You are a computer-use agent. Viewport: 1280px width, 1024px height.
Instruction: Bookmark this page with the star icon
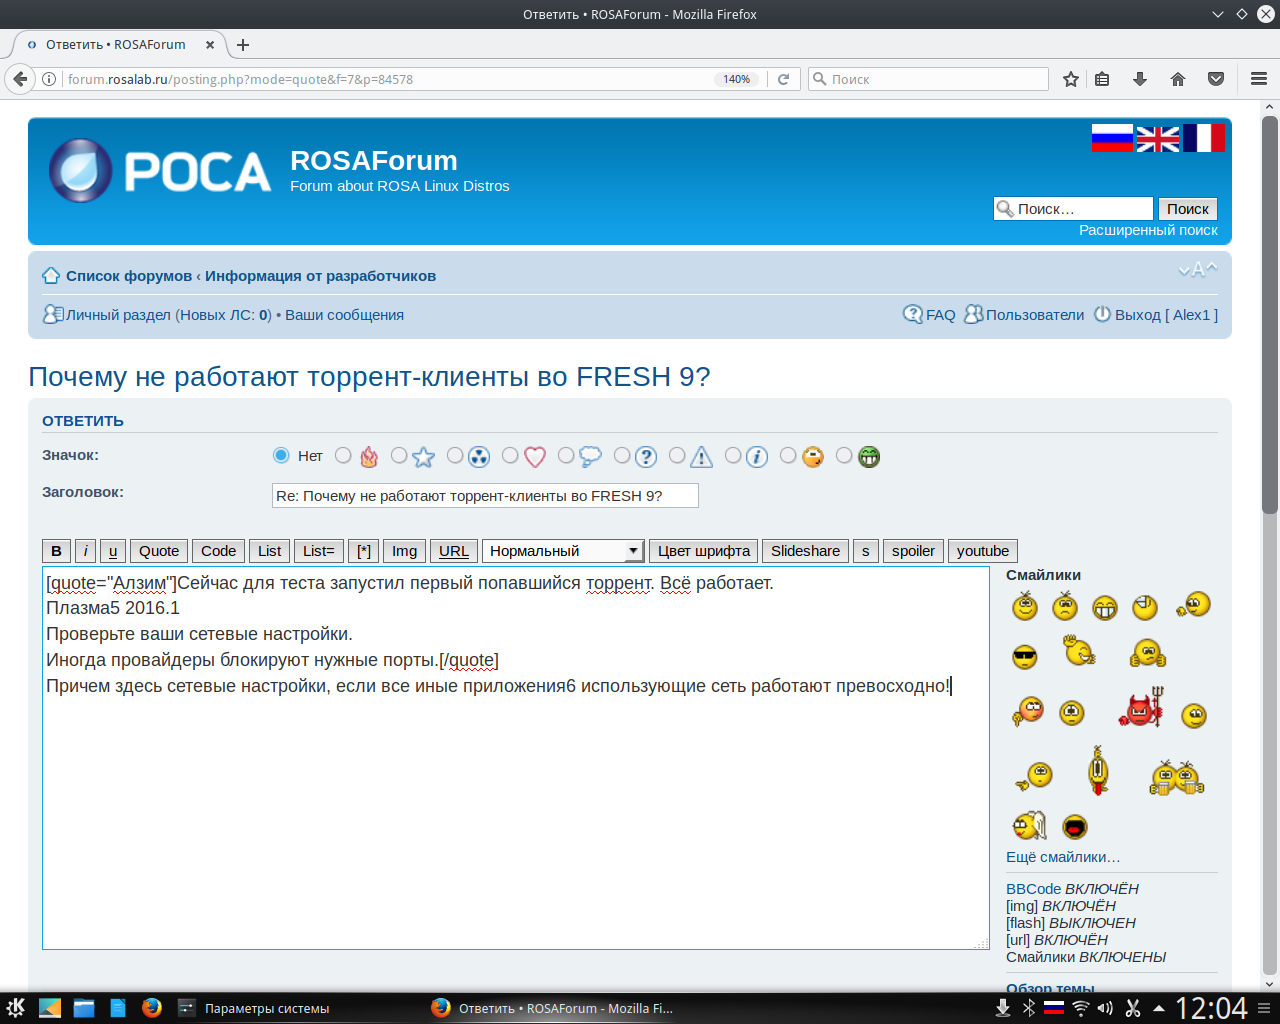(1071, 79)
